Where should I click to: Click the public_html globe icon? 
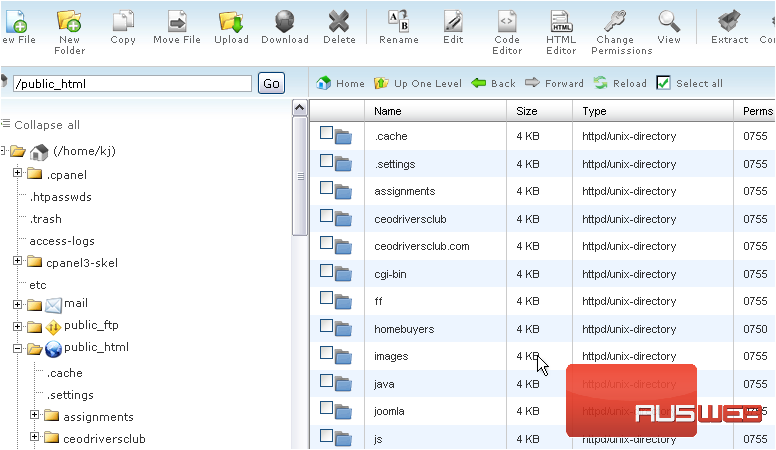click(53, 349)
